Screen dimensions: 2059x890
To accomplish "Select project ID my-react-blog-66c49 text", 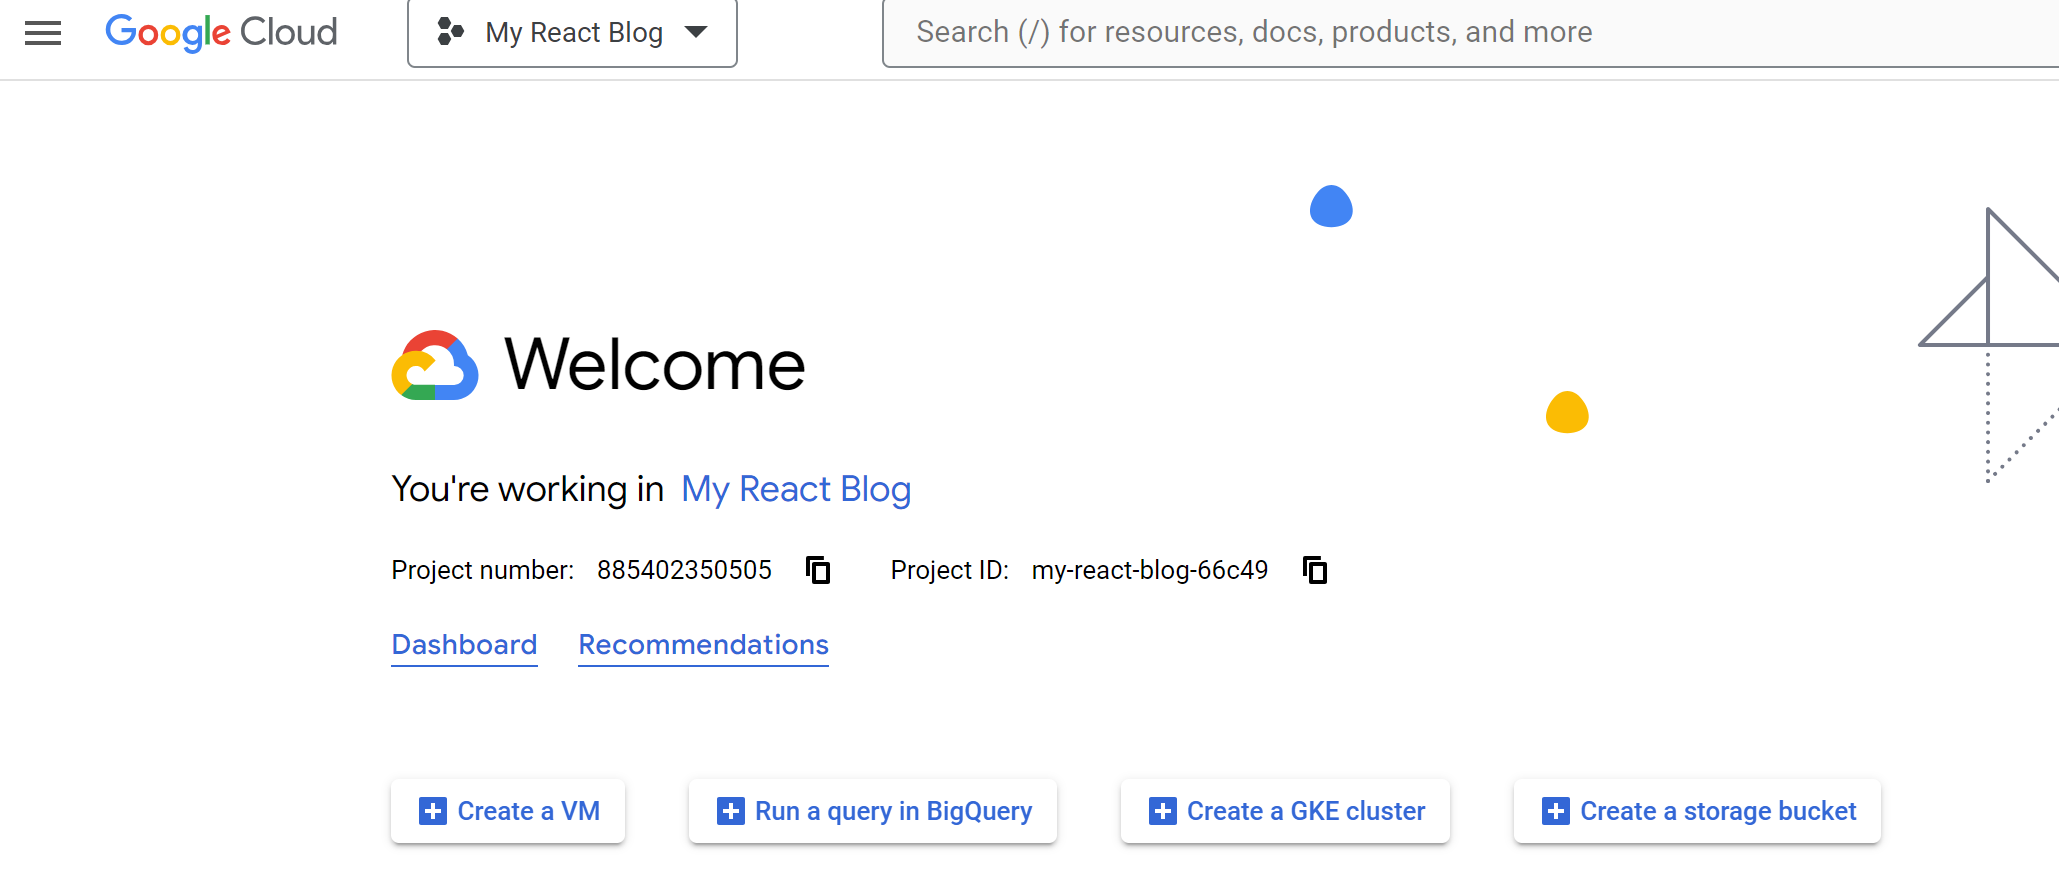I will (1150, 570).
